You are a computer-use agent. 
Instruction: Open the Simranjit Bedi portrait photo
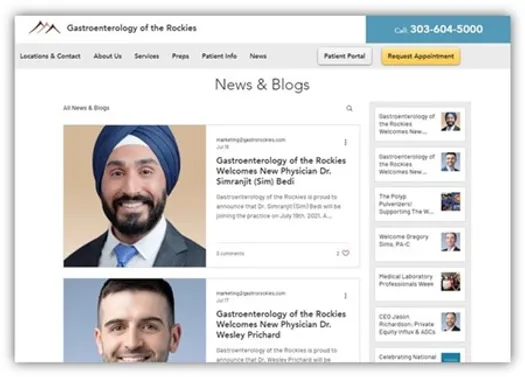[x=135, y=196]
